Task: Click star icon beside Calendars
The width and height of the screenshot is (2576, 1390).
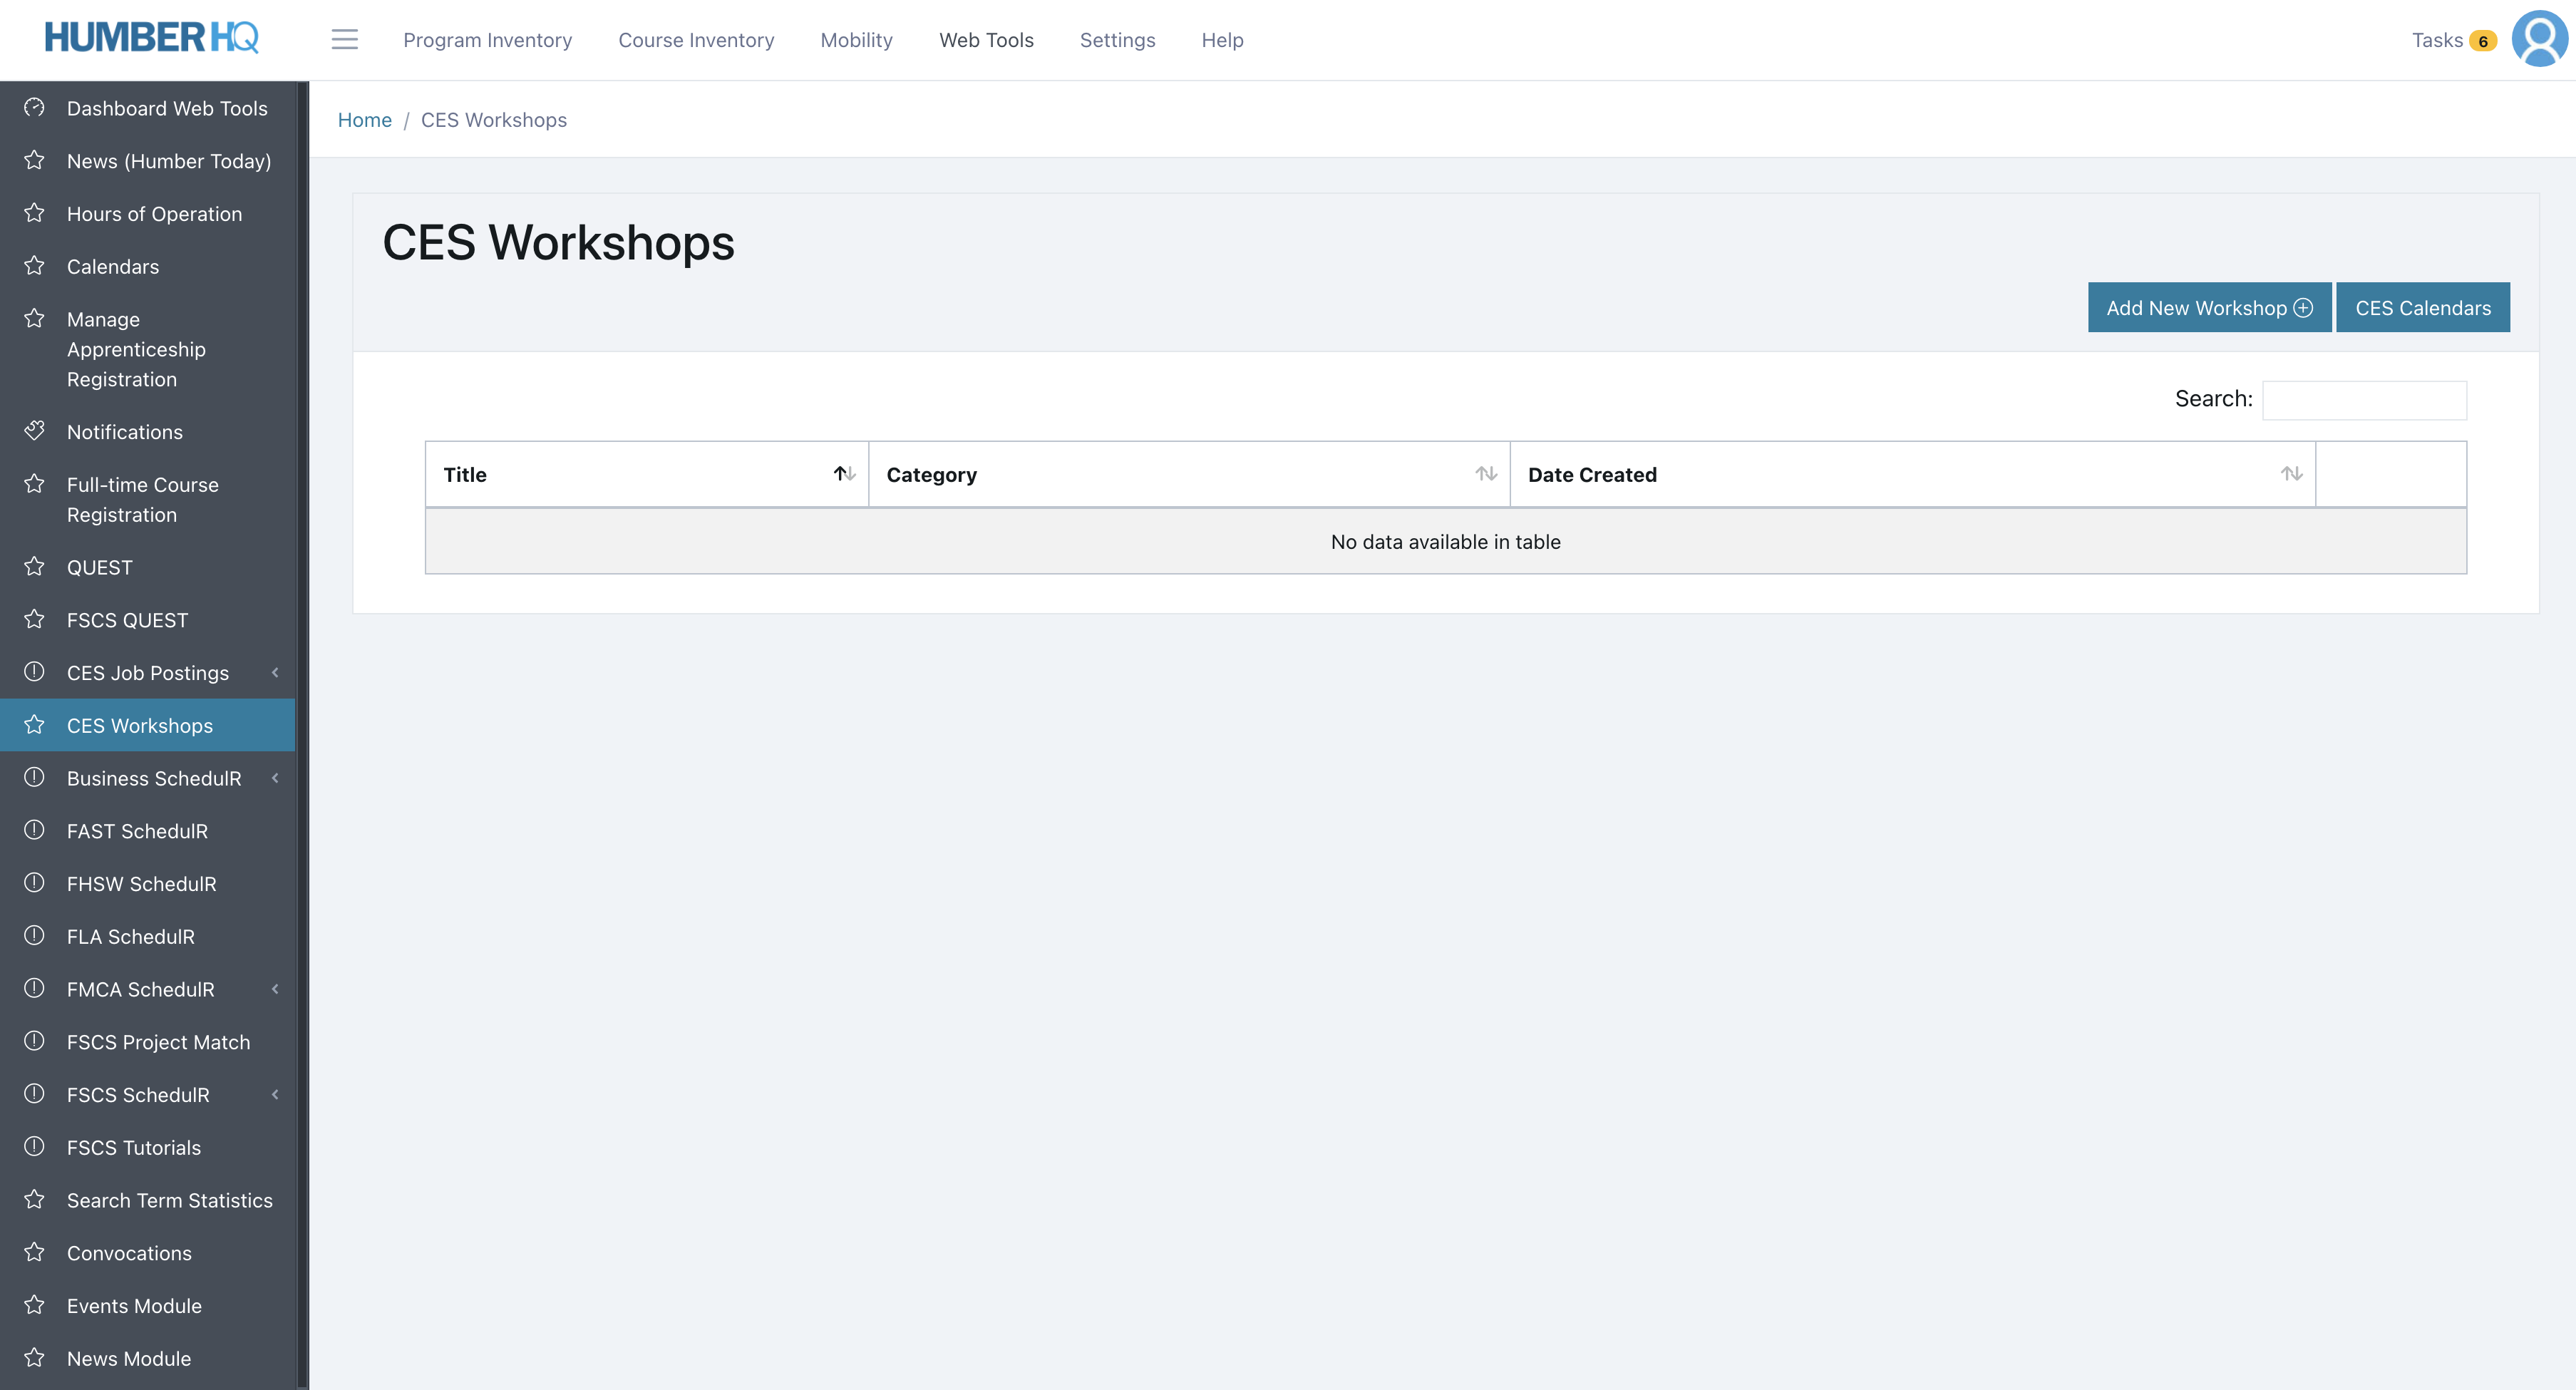Action: pyautogui.click(x=34, y=266)
